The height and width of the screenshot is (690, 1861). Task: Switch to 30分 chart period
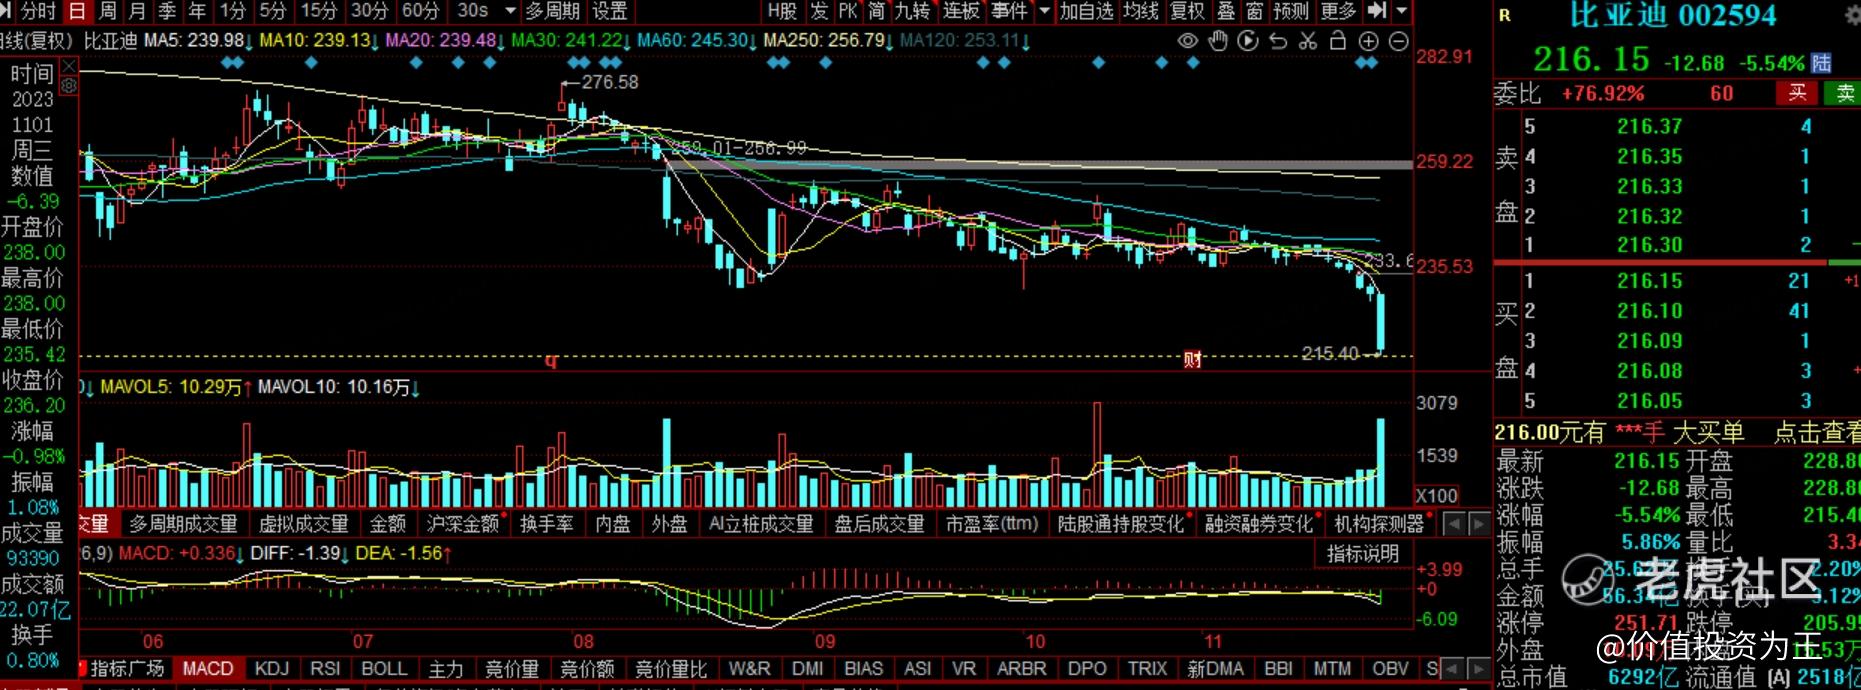(x=369, y=11)
